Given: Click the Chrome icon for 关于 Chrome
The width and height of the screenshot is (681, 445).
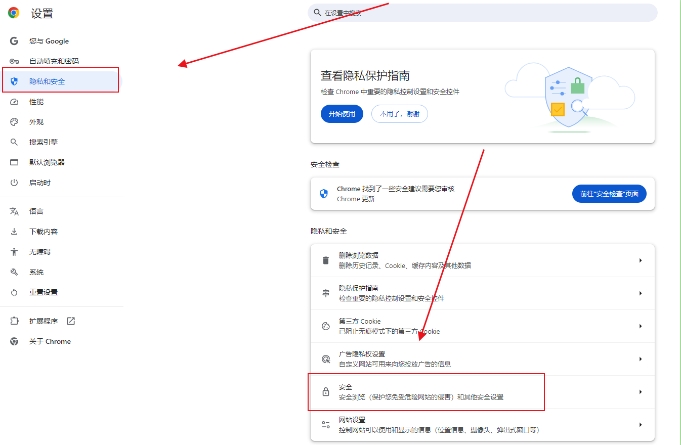Looking at the screenshot, I should 14,342.
